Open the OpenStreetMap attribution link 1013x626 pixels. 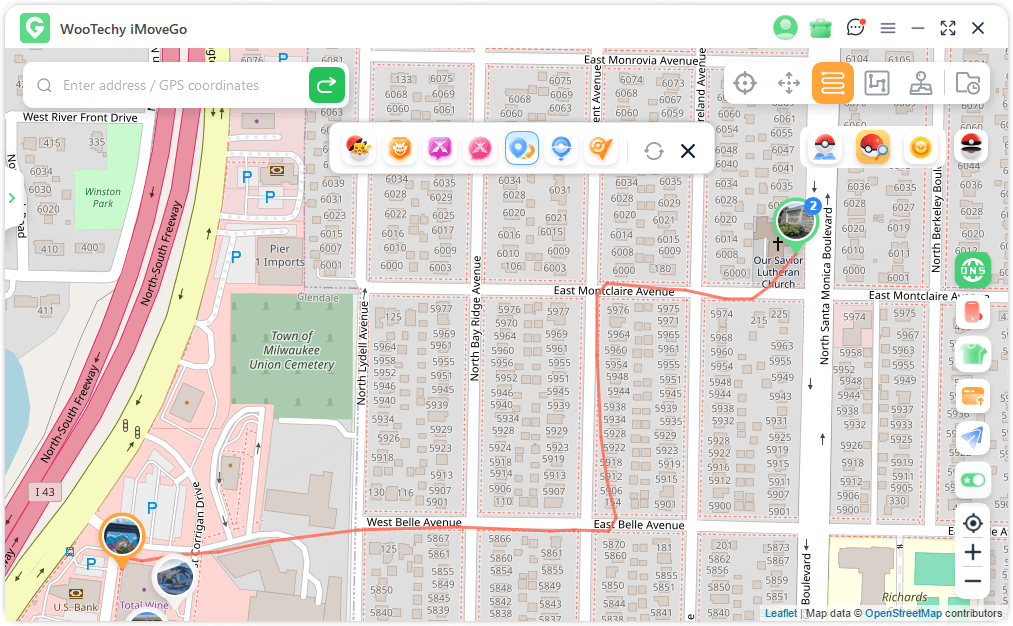point(902,613)
